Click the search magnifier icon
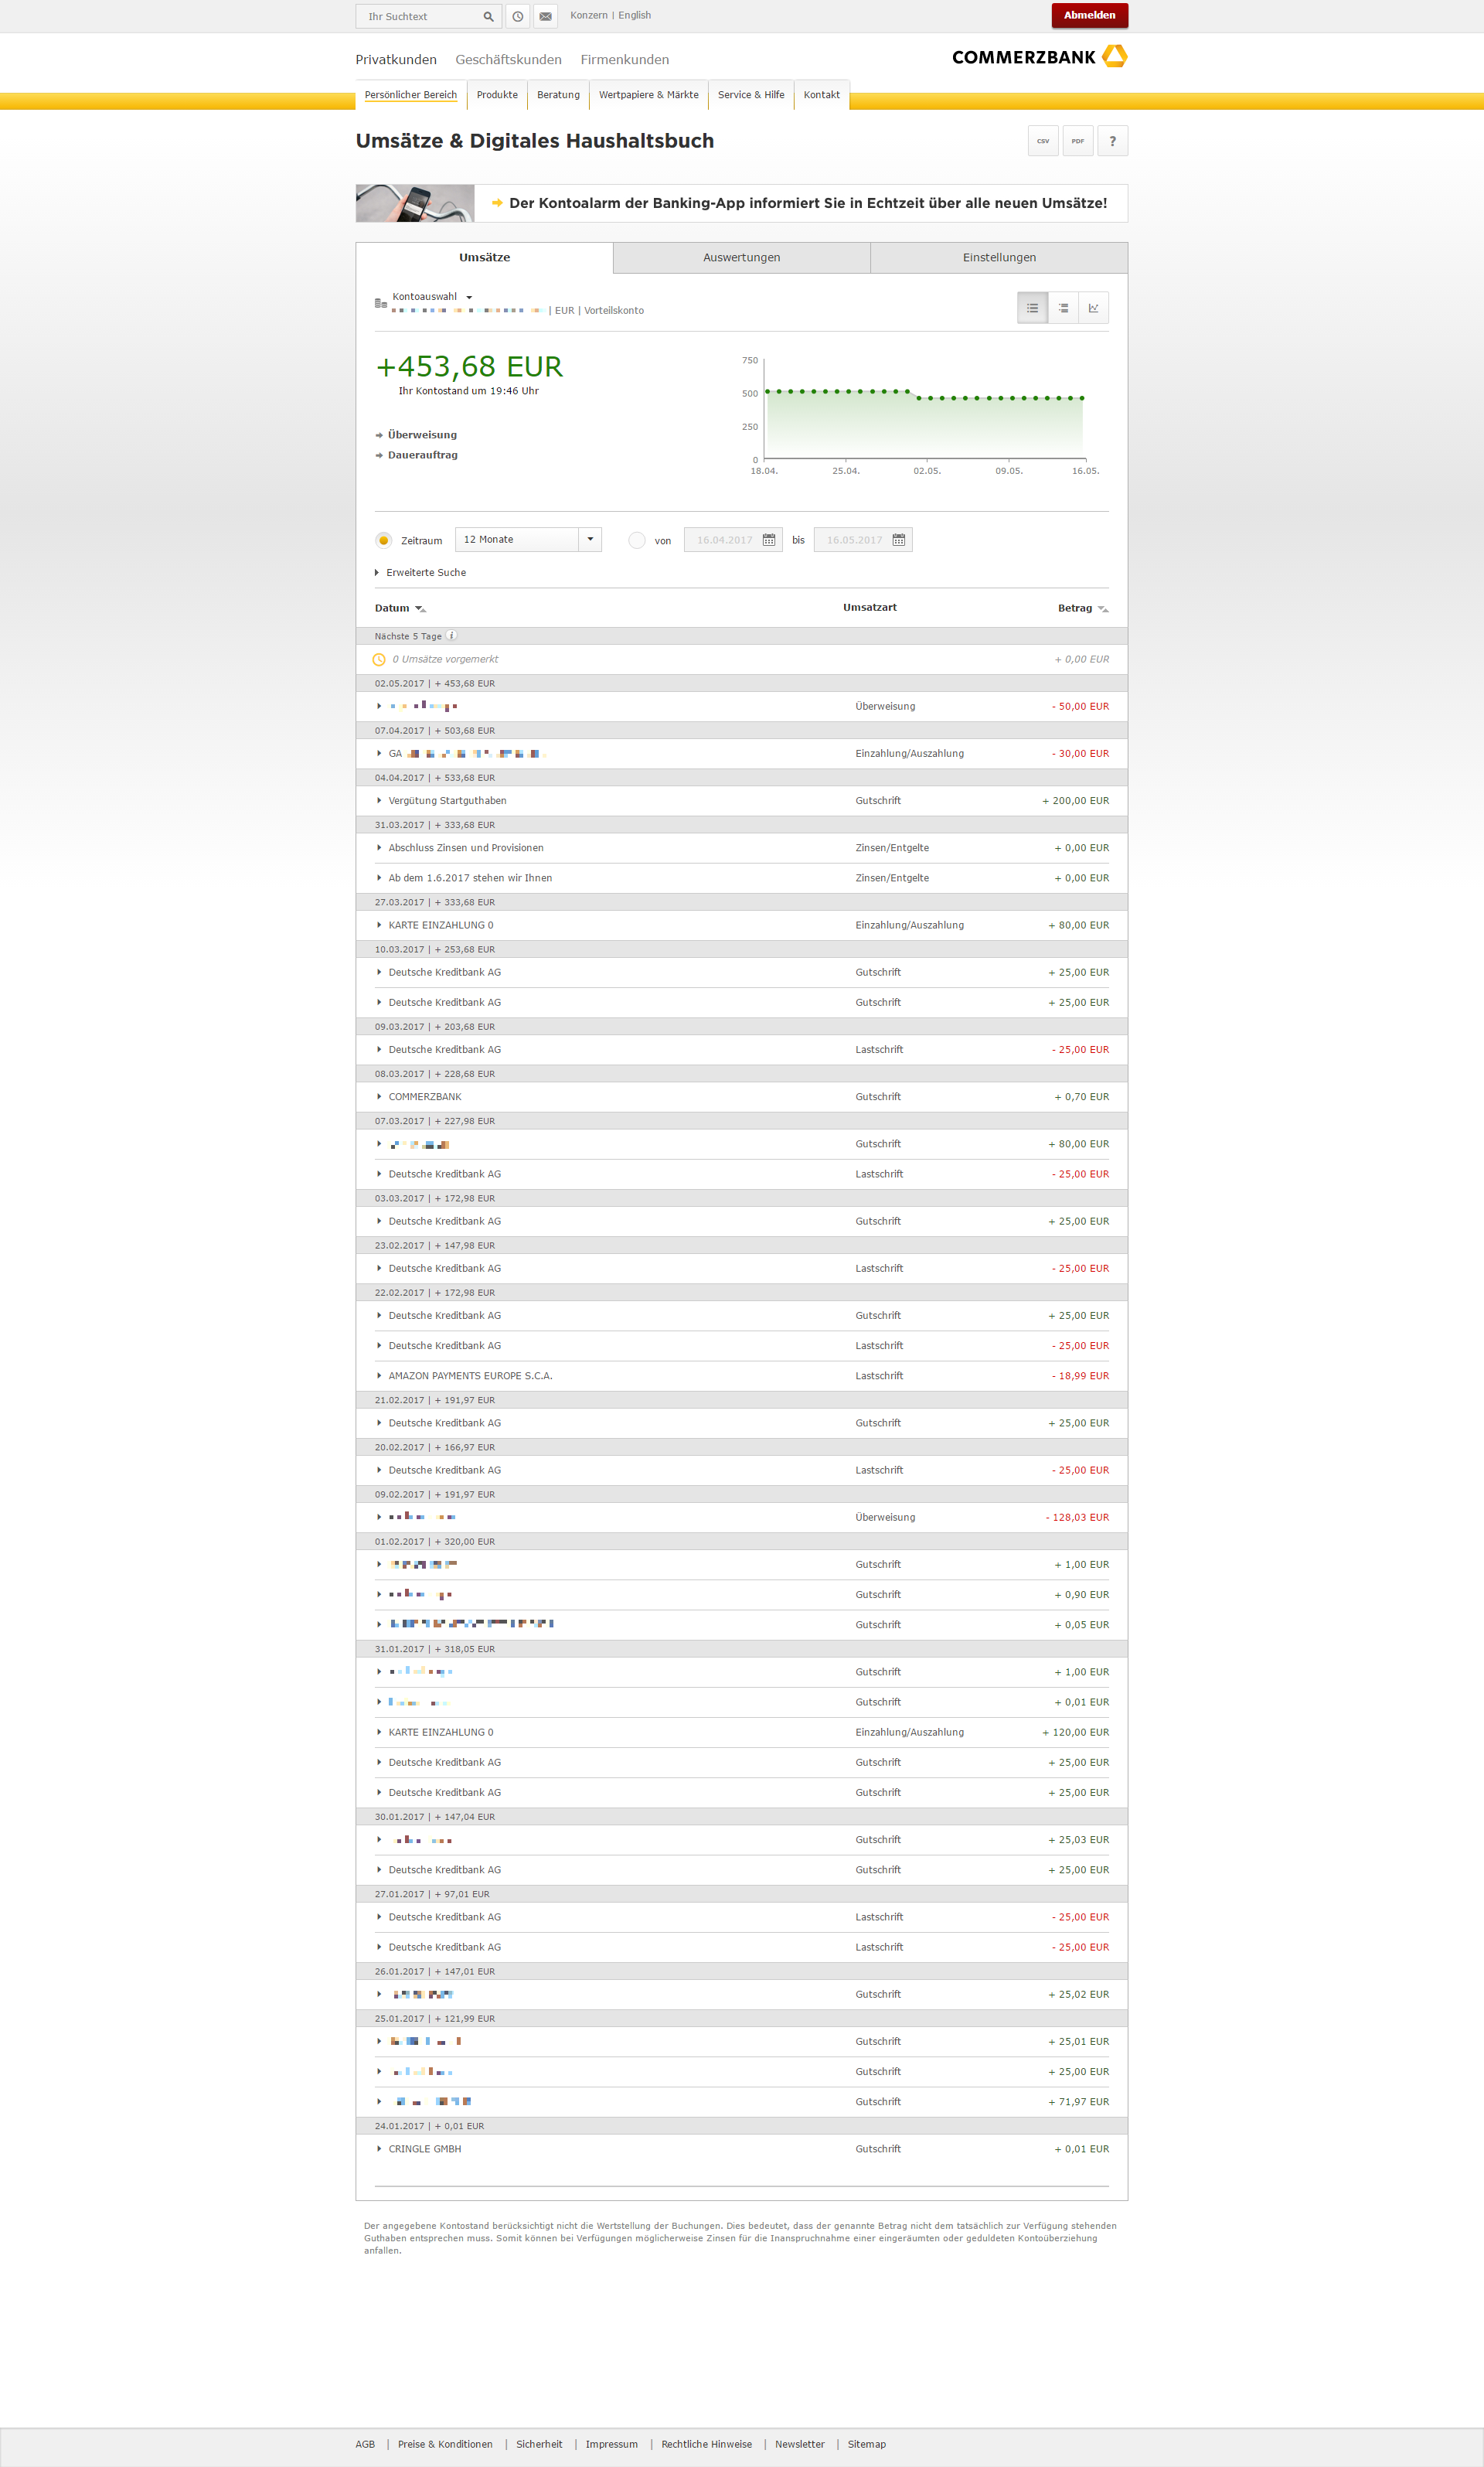This screenshot has height=2467, width=1484. (x=488, y=16)
